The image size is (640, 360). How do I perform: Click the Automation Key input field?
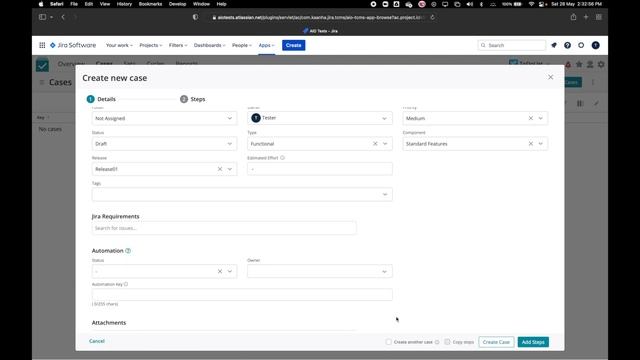242,295
